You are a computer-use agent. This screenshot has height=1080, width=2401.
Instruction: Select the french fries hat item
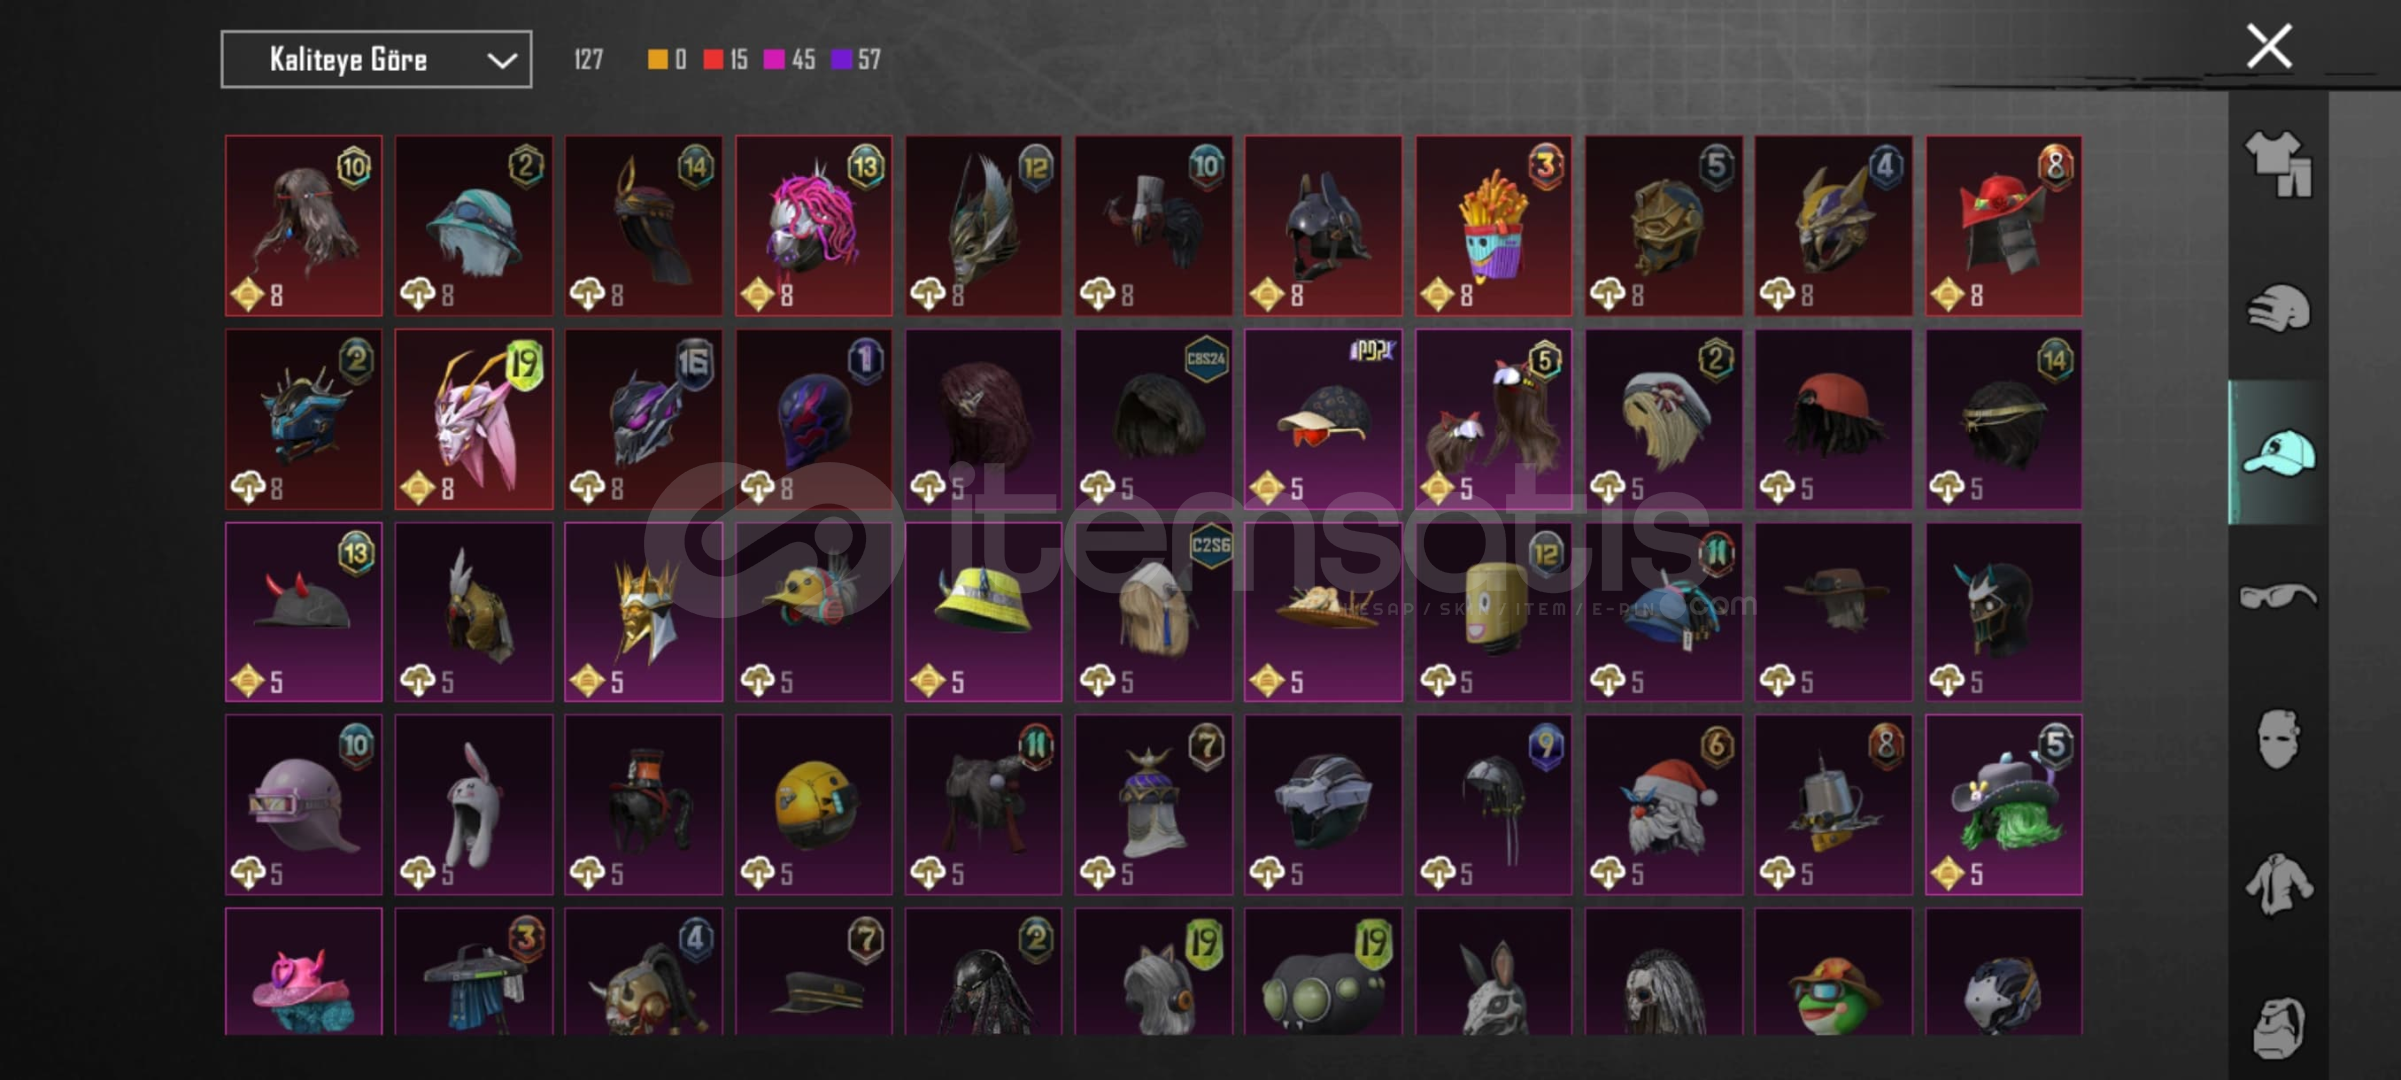click(x=1493, y=226)
